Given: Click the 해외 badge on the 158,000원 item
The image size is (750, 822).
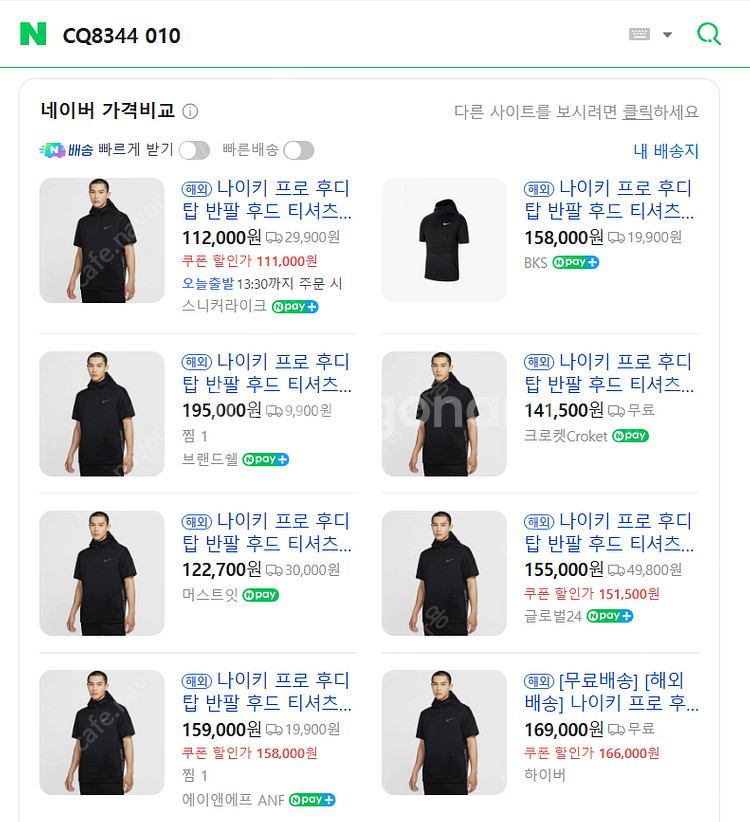Looking at the screenshot, I should point(539,189).
